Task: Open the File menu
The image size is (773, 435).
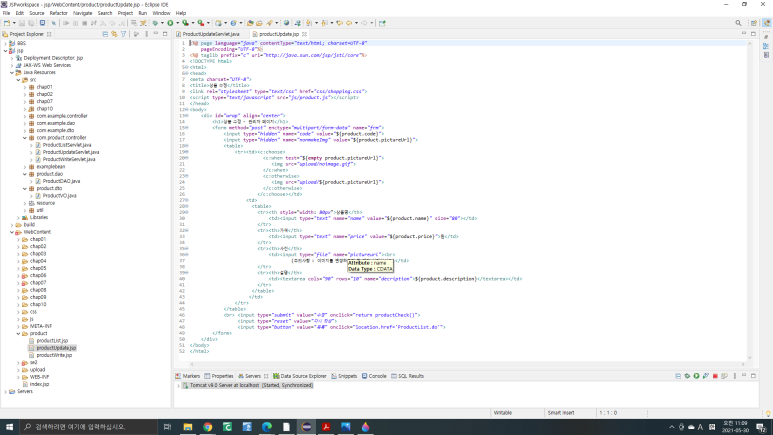Action: (x=6, y=13)
